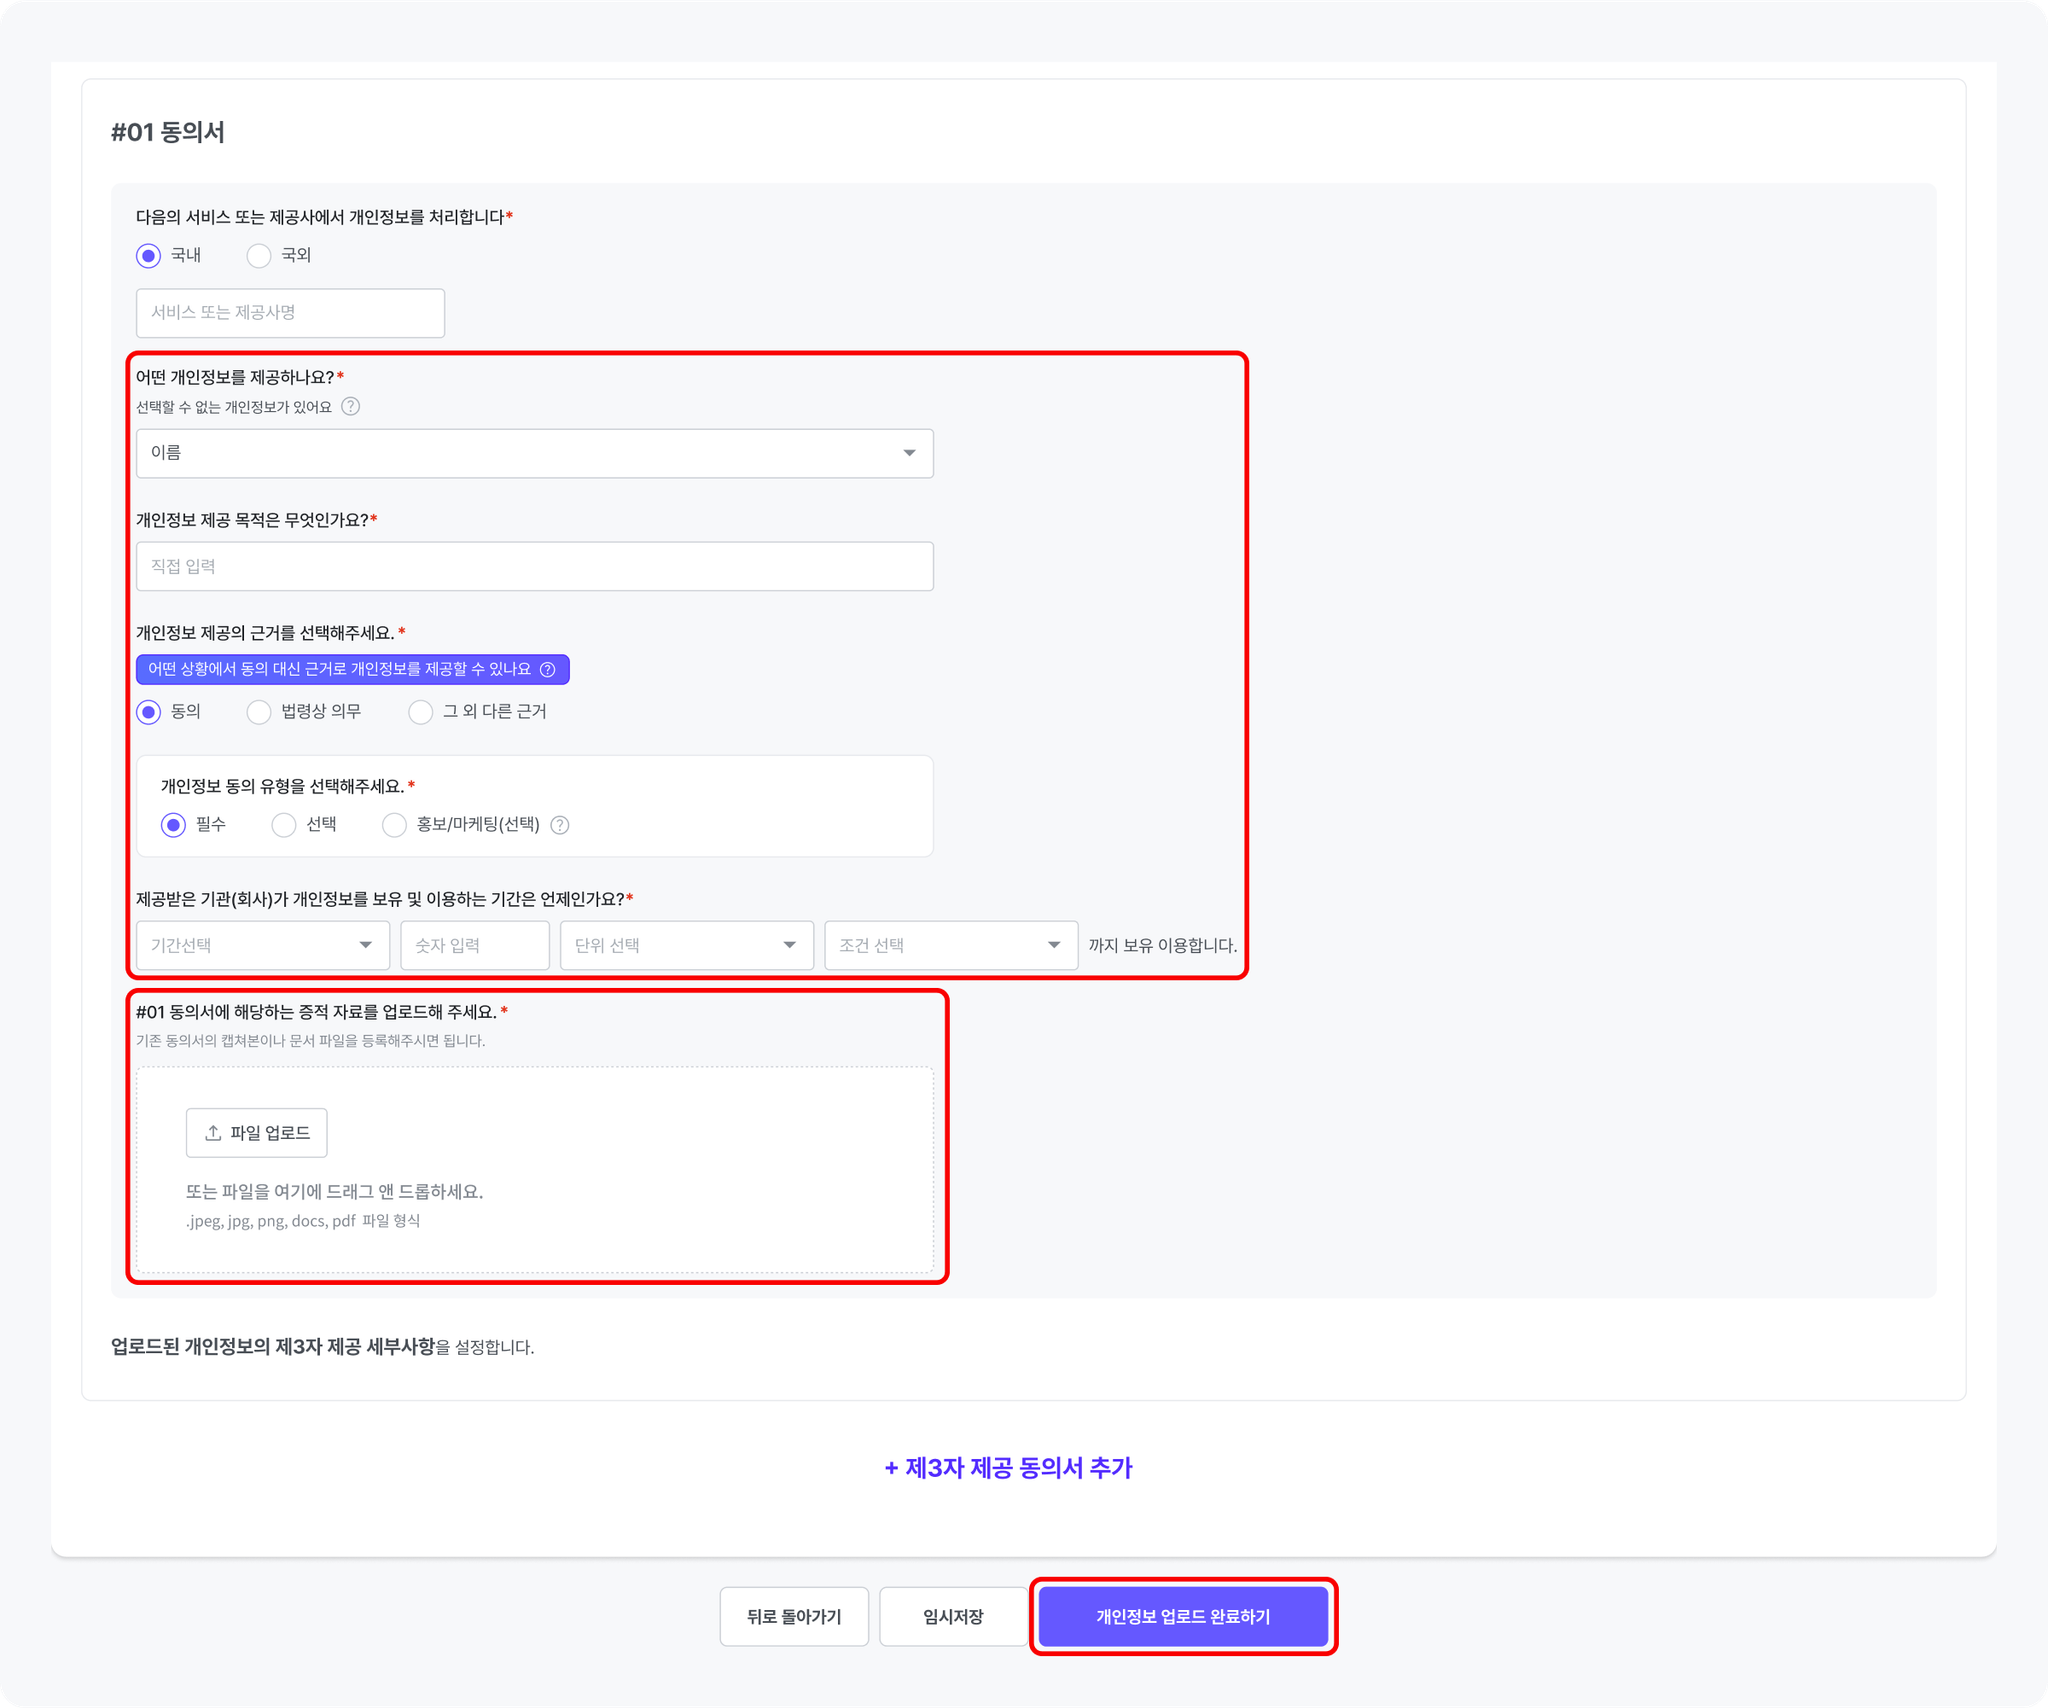The image size is (2048, 1708).
Task: Select the 선택 consent type radio
Action: pyautogui.click(x=284, y=825)
